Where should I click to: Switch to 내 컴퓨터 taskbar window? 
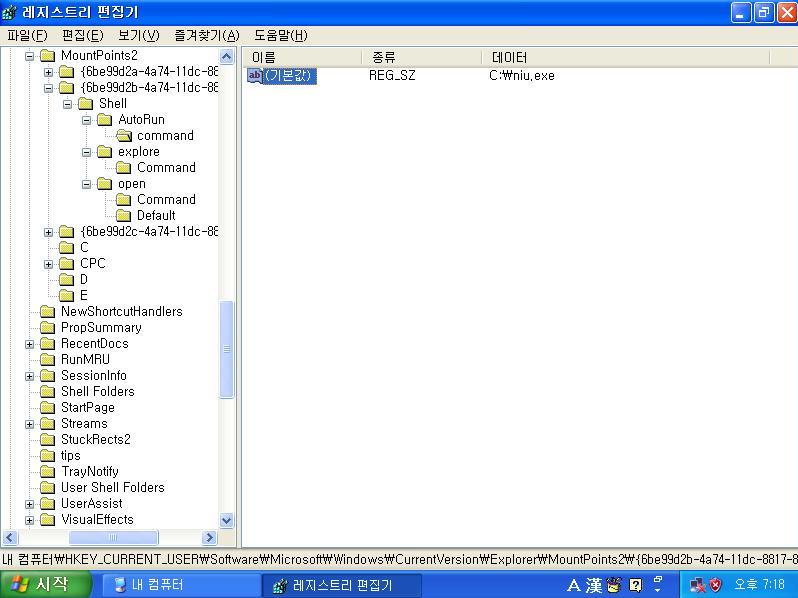181,585
